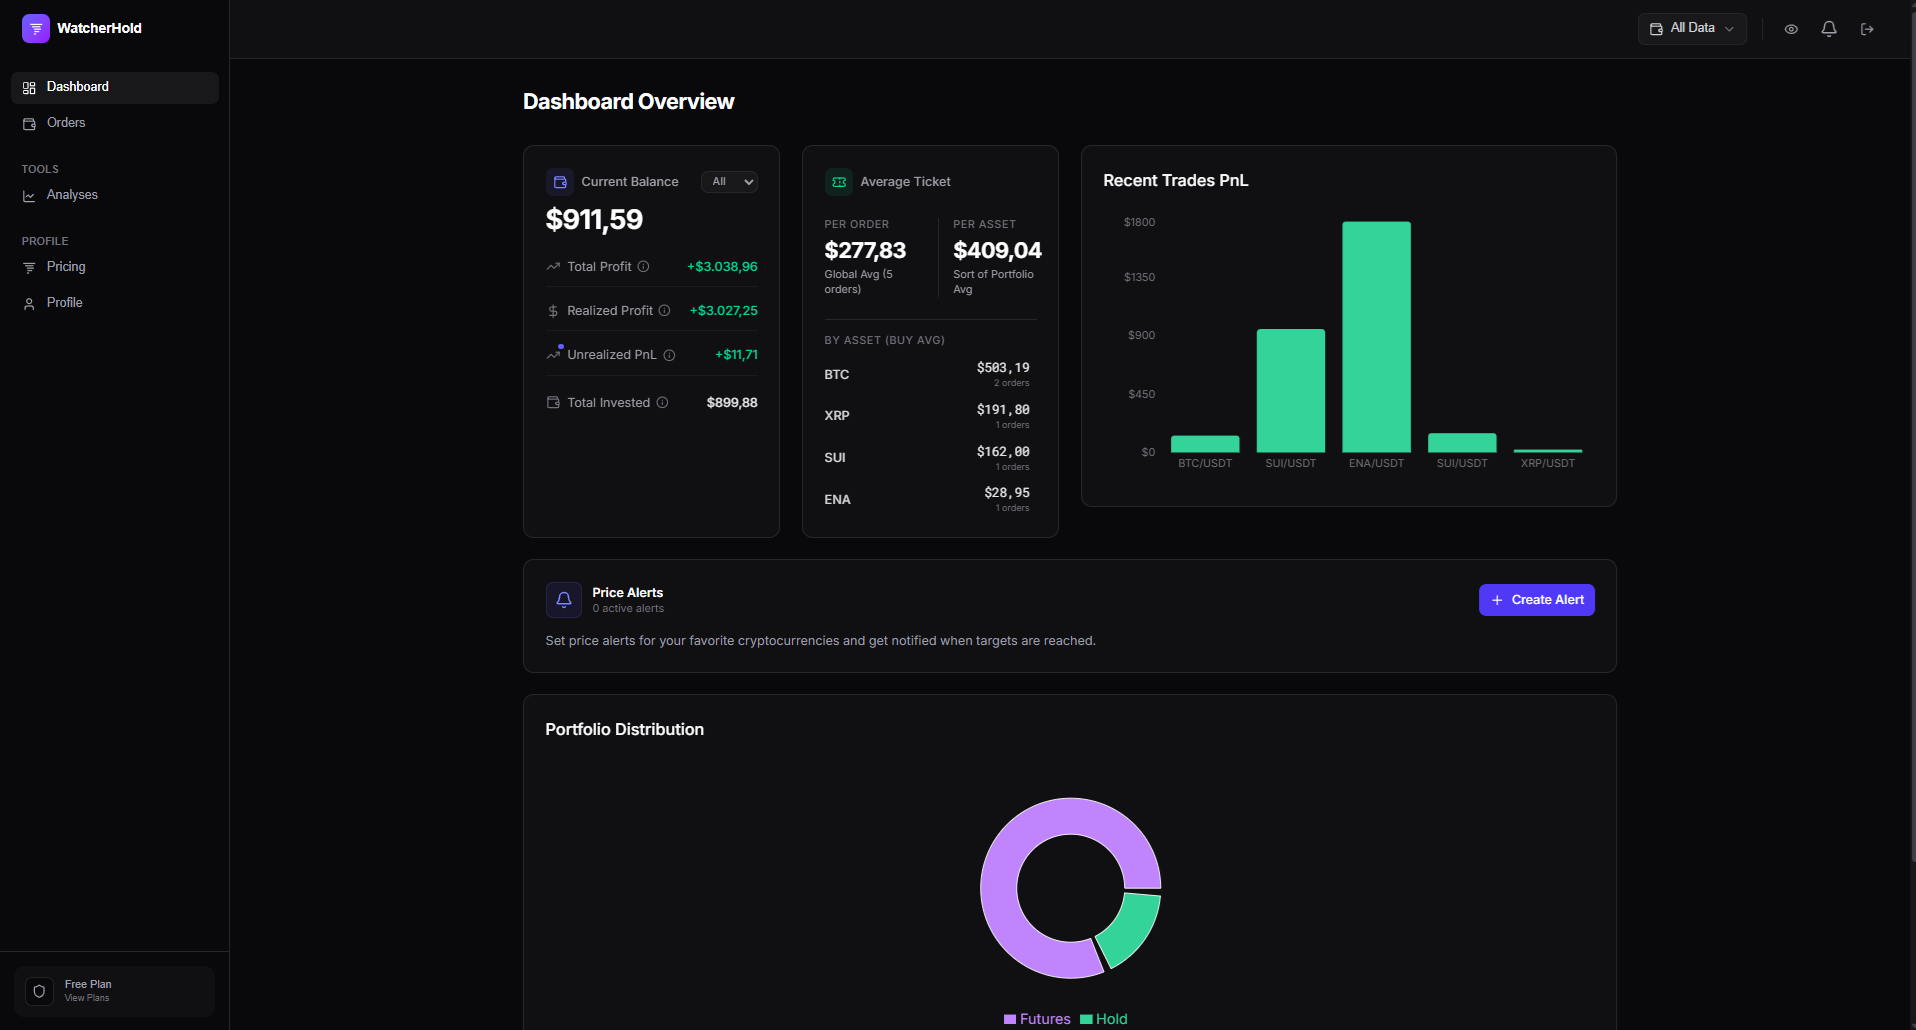Click the notification bell icon
The height and width of the screenshot is (1030, 1916).
tap(1828, 29)
